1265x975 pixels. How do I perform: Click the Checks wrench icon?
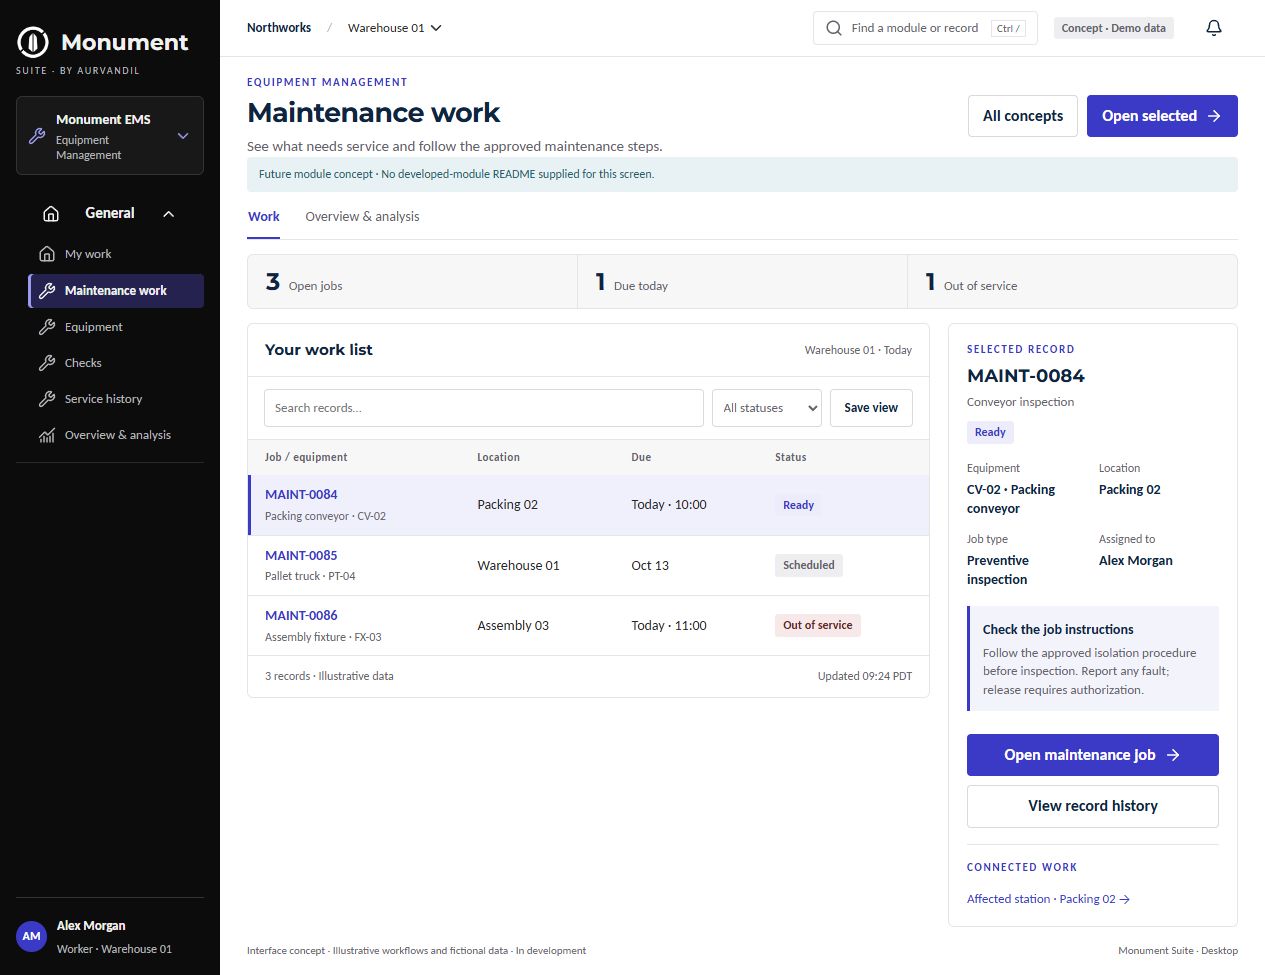click(x=47, y=363)
